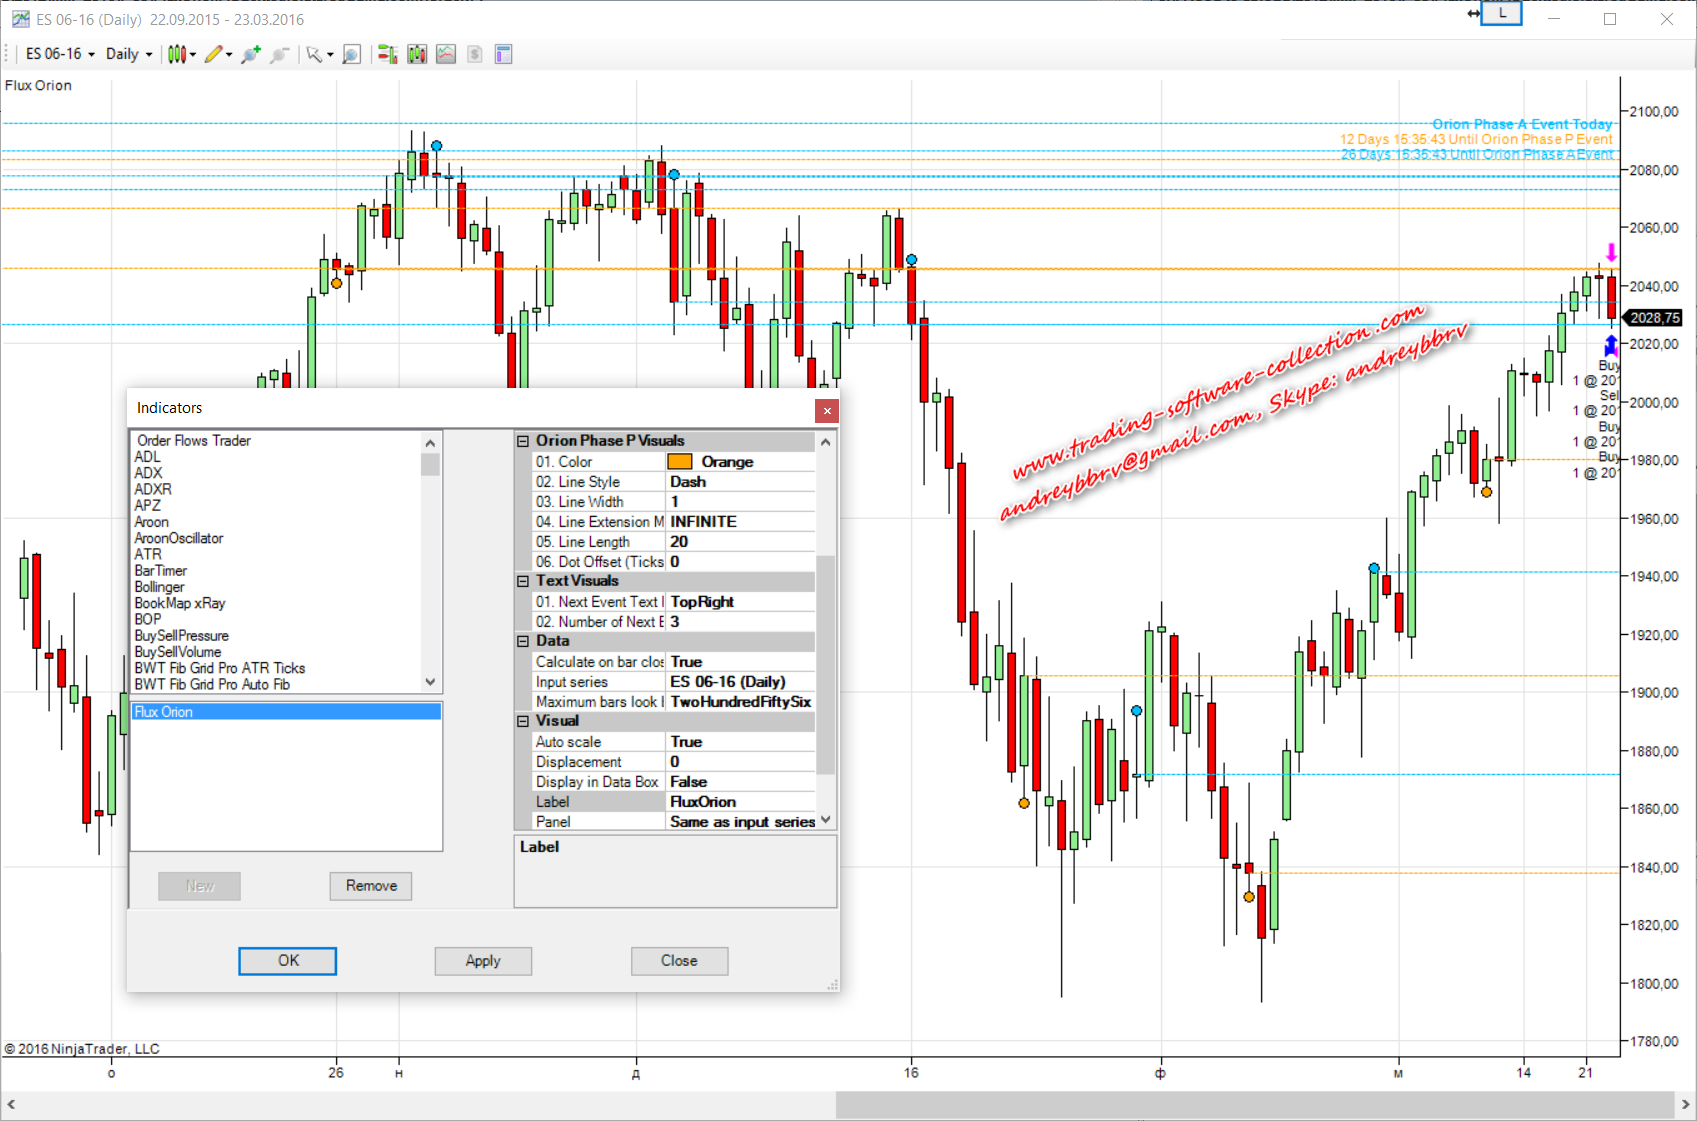Click the zoom frame magnifier icon
The image size is (1697, 1121).
[x=351, y=55]
